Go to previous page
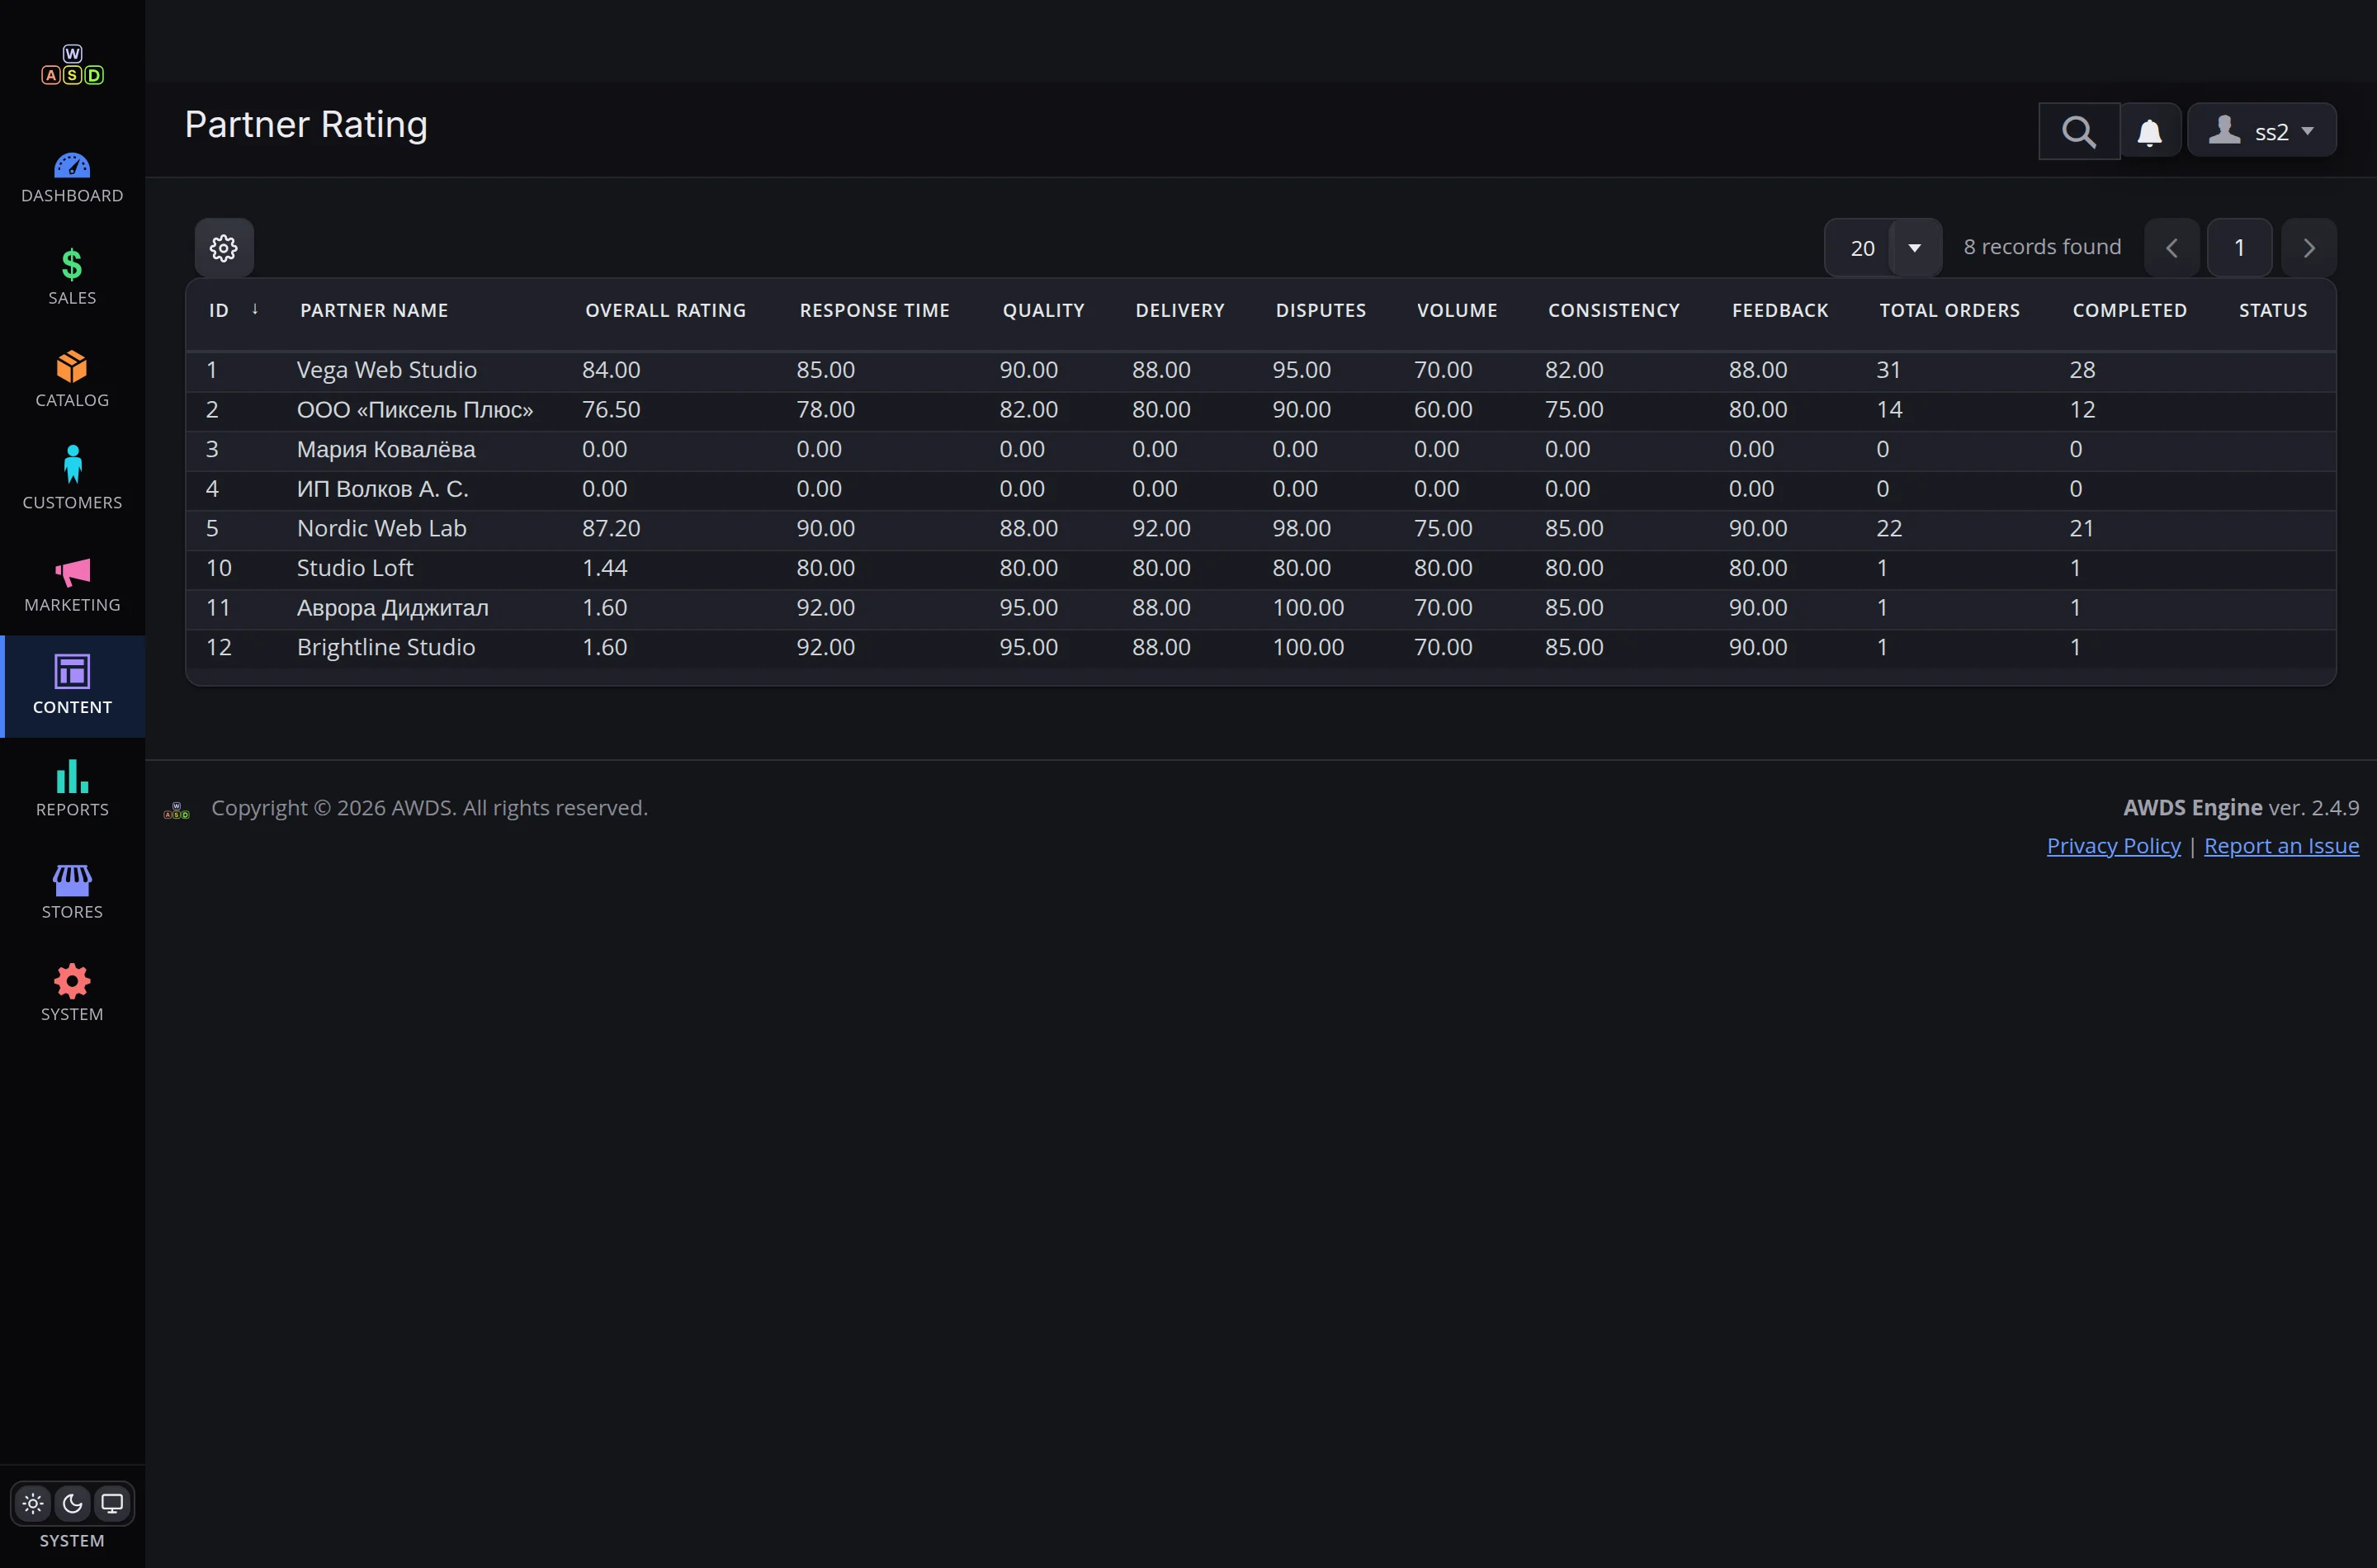The width and height of the screenshot is (2377, 1568). click(2172, 247)
